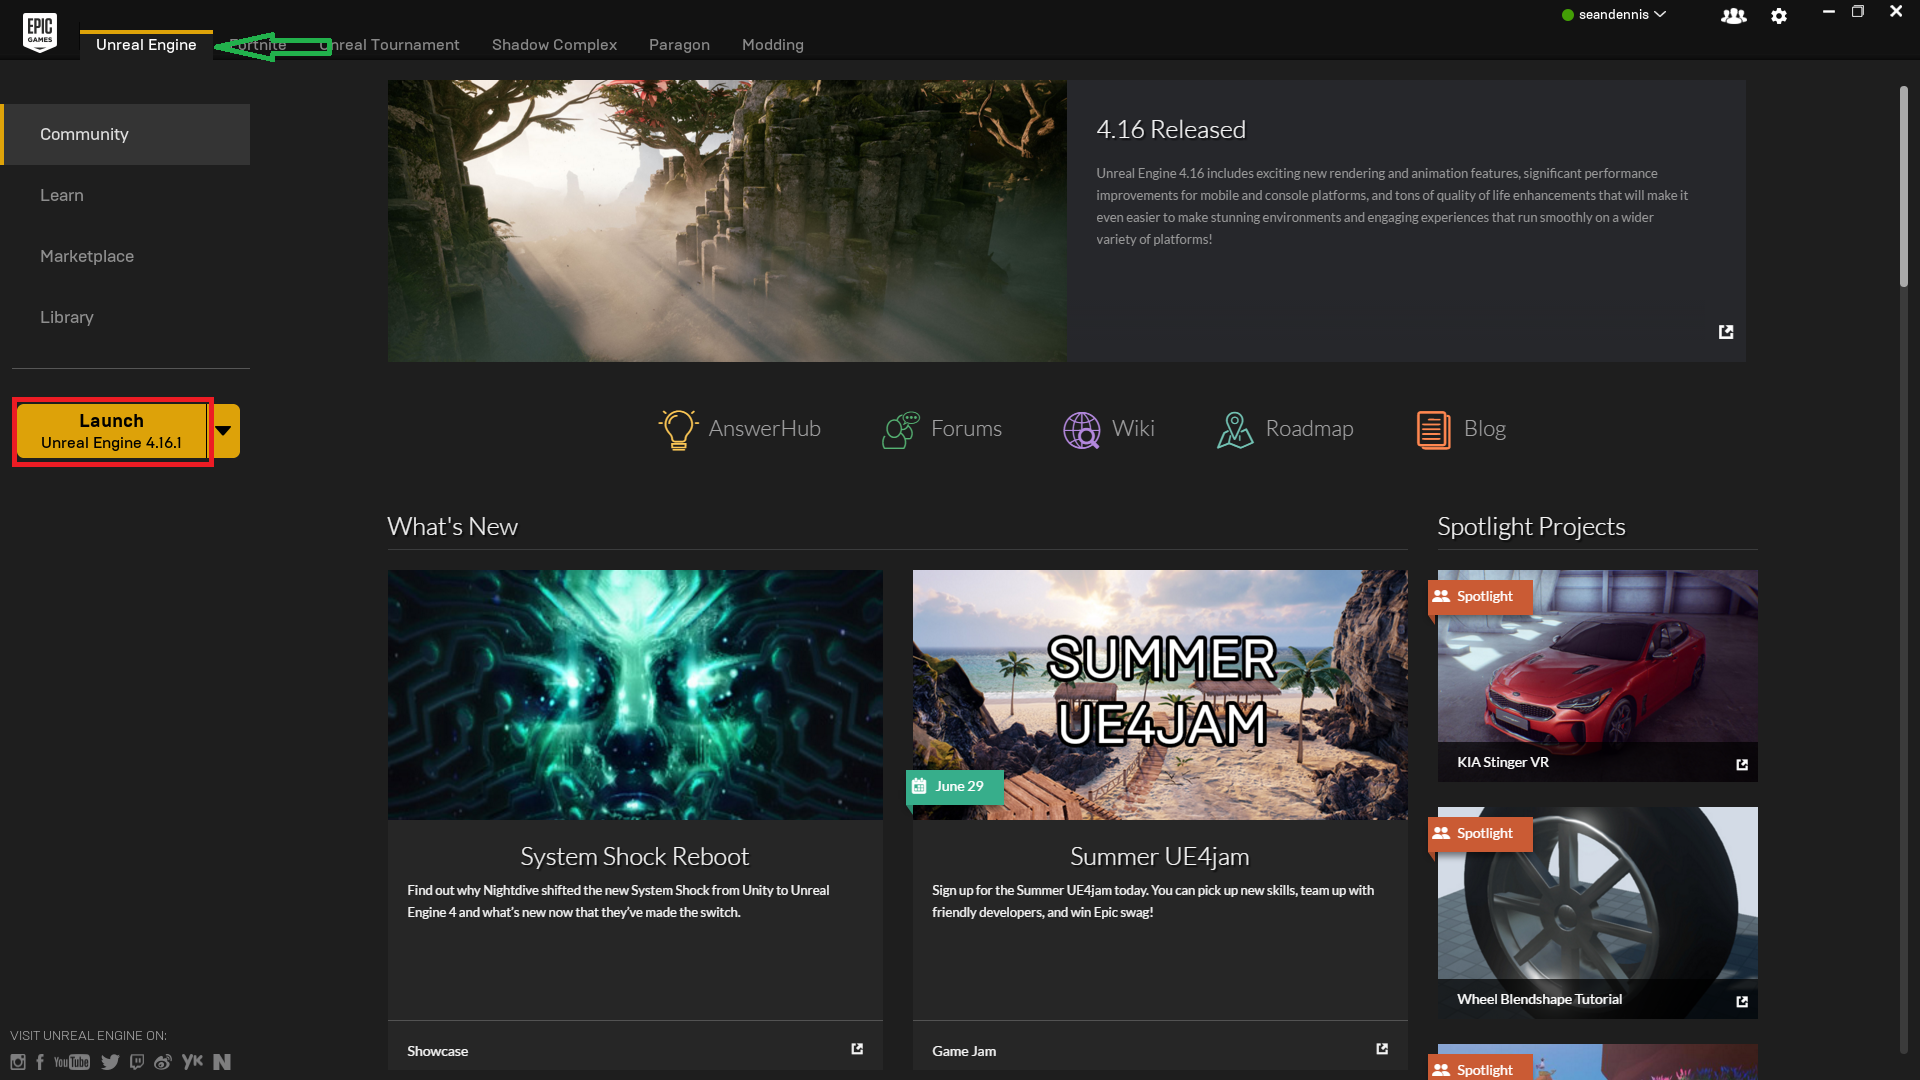Open the Summer UE4jam article title
The height and width of the screenshot is (1080, 1920).
pos(1159,857)
